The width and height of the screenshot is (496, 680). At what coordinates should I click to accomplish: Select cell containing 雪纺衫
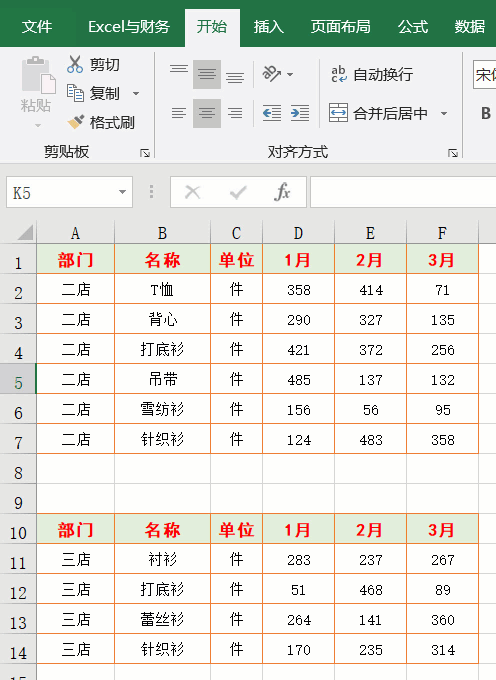pos(162,409)
